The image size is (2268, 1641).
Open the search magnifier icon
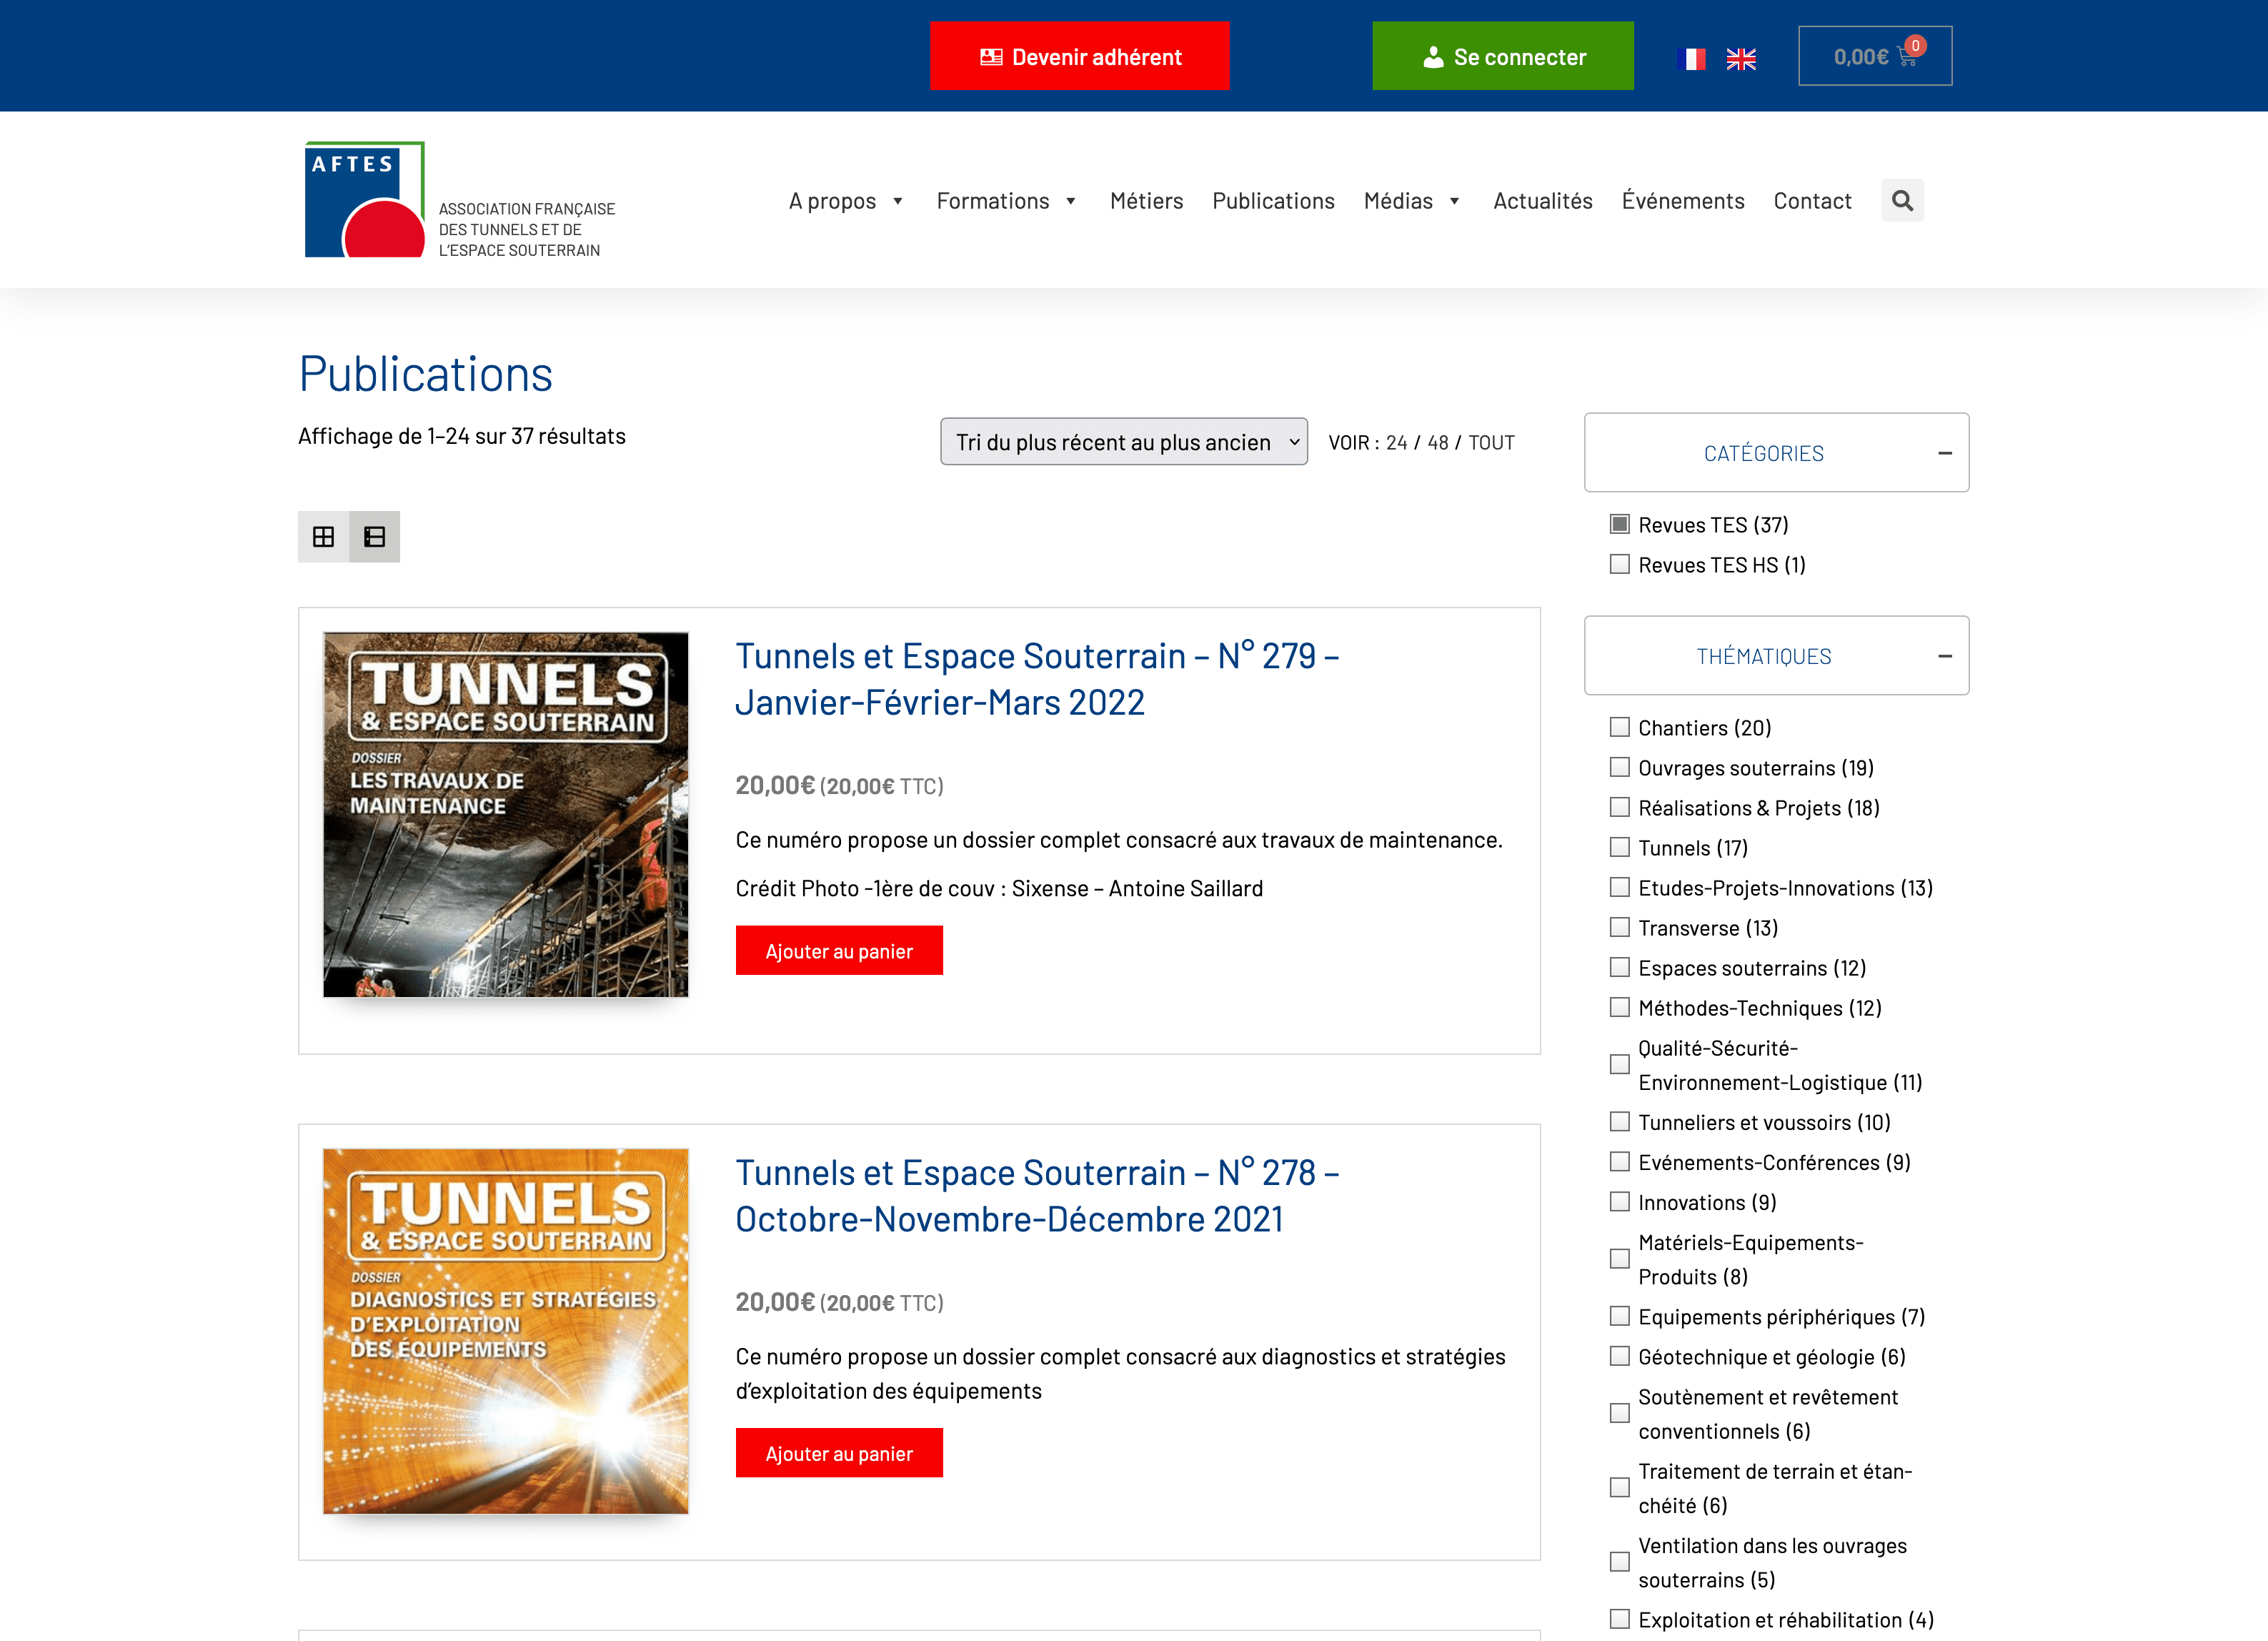(x=1902, y=201)
